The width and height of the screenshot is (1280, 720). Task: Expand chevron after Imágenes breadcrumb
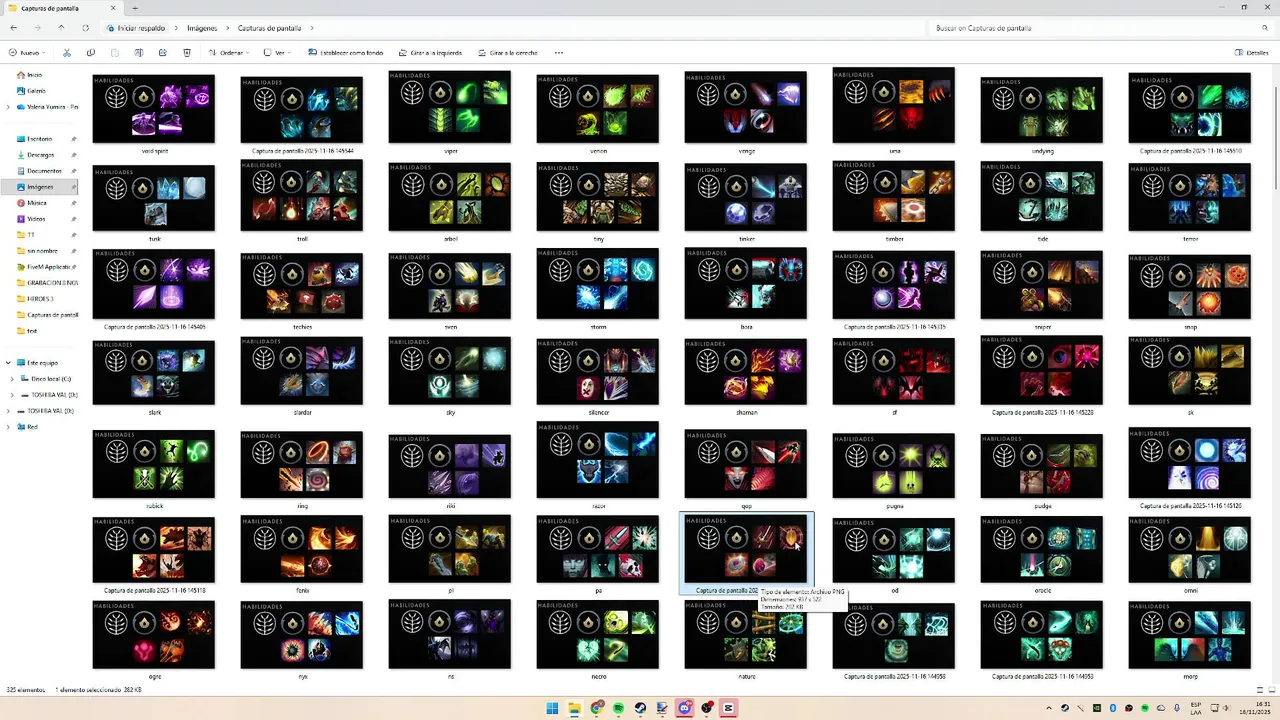(x=227, y=28)
